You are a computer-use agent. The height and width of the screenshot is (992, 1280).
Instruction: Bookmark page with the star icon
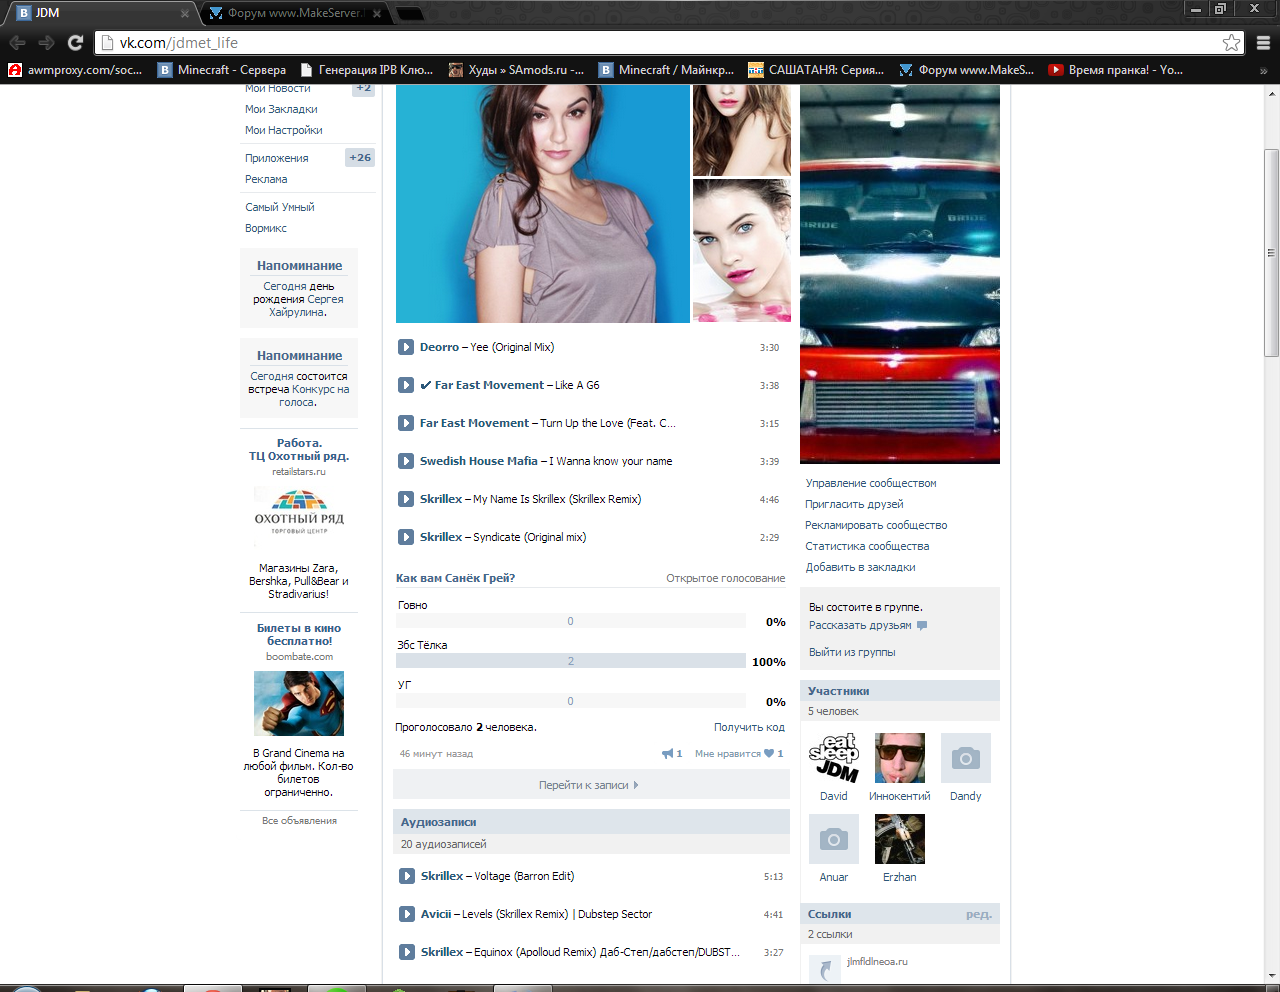[x=1231, y=43]
